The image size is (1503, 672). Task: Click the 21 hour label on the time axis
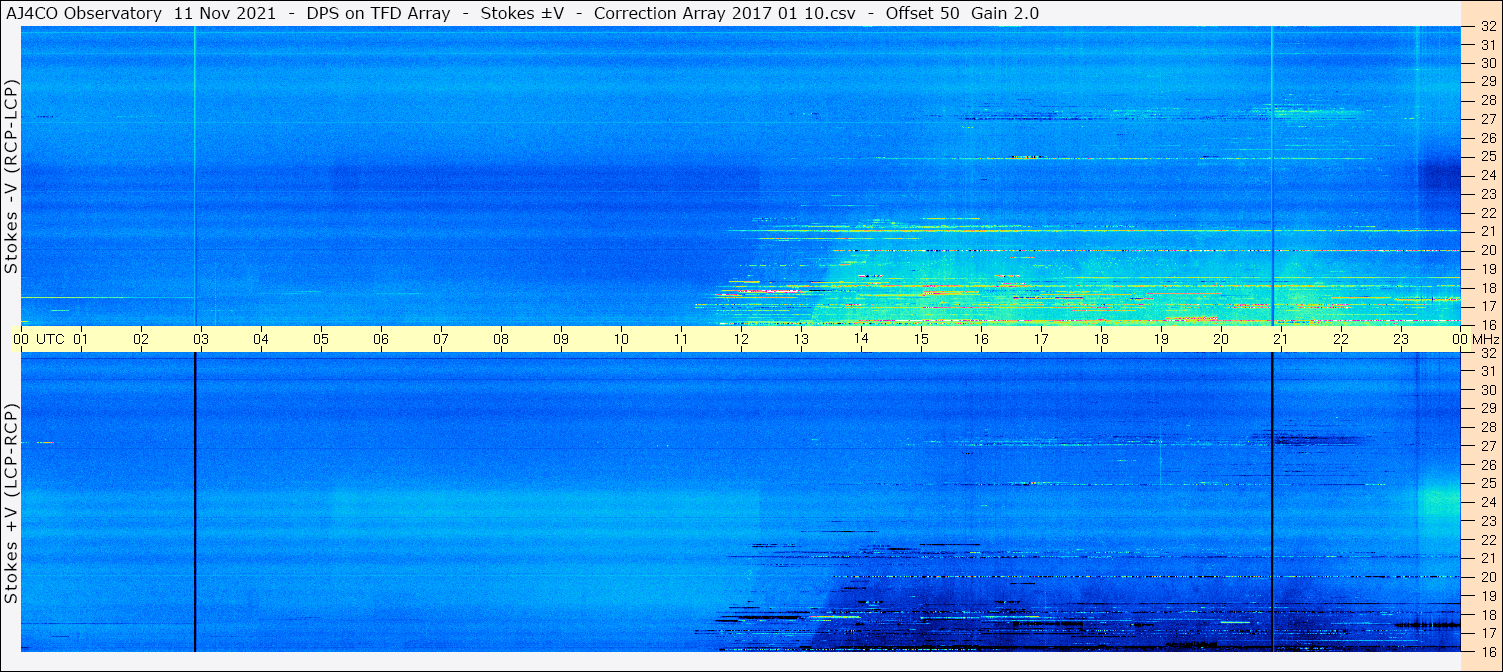click(1281, 339)
